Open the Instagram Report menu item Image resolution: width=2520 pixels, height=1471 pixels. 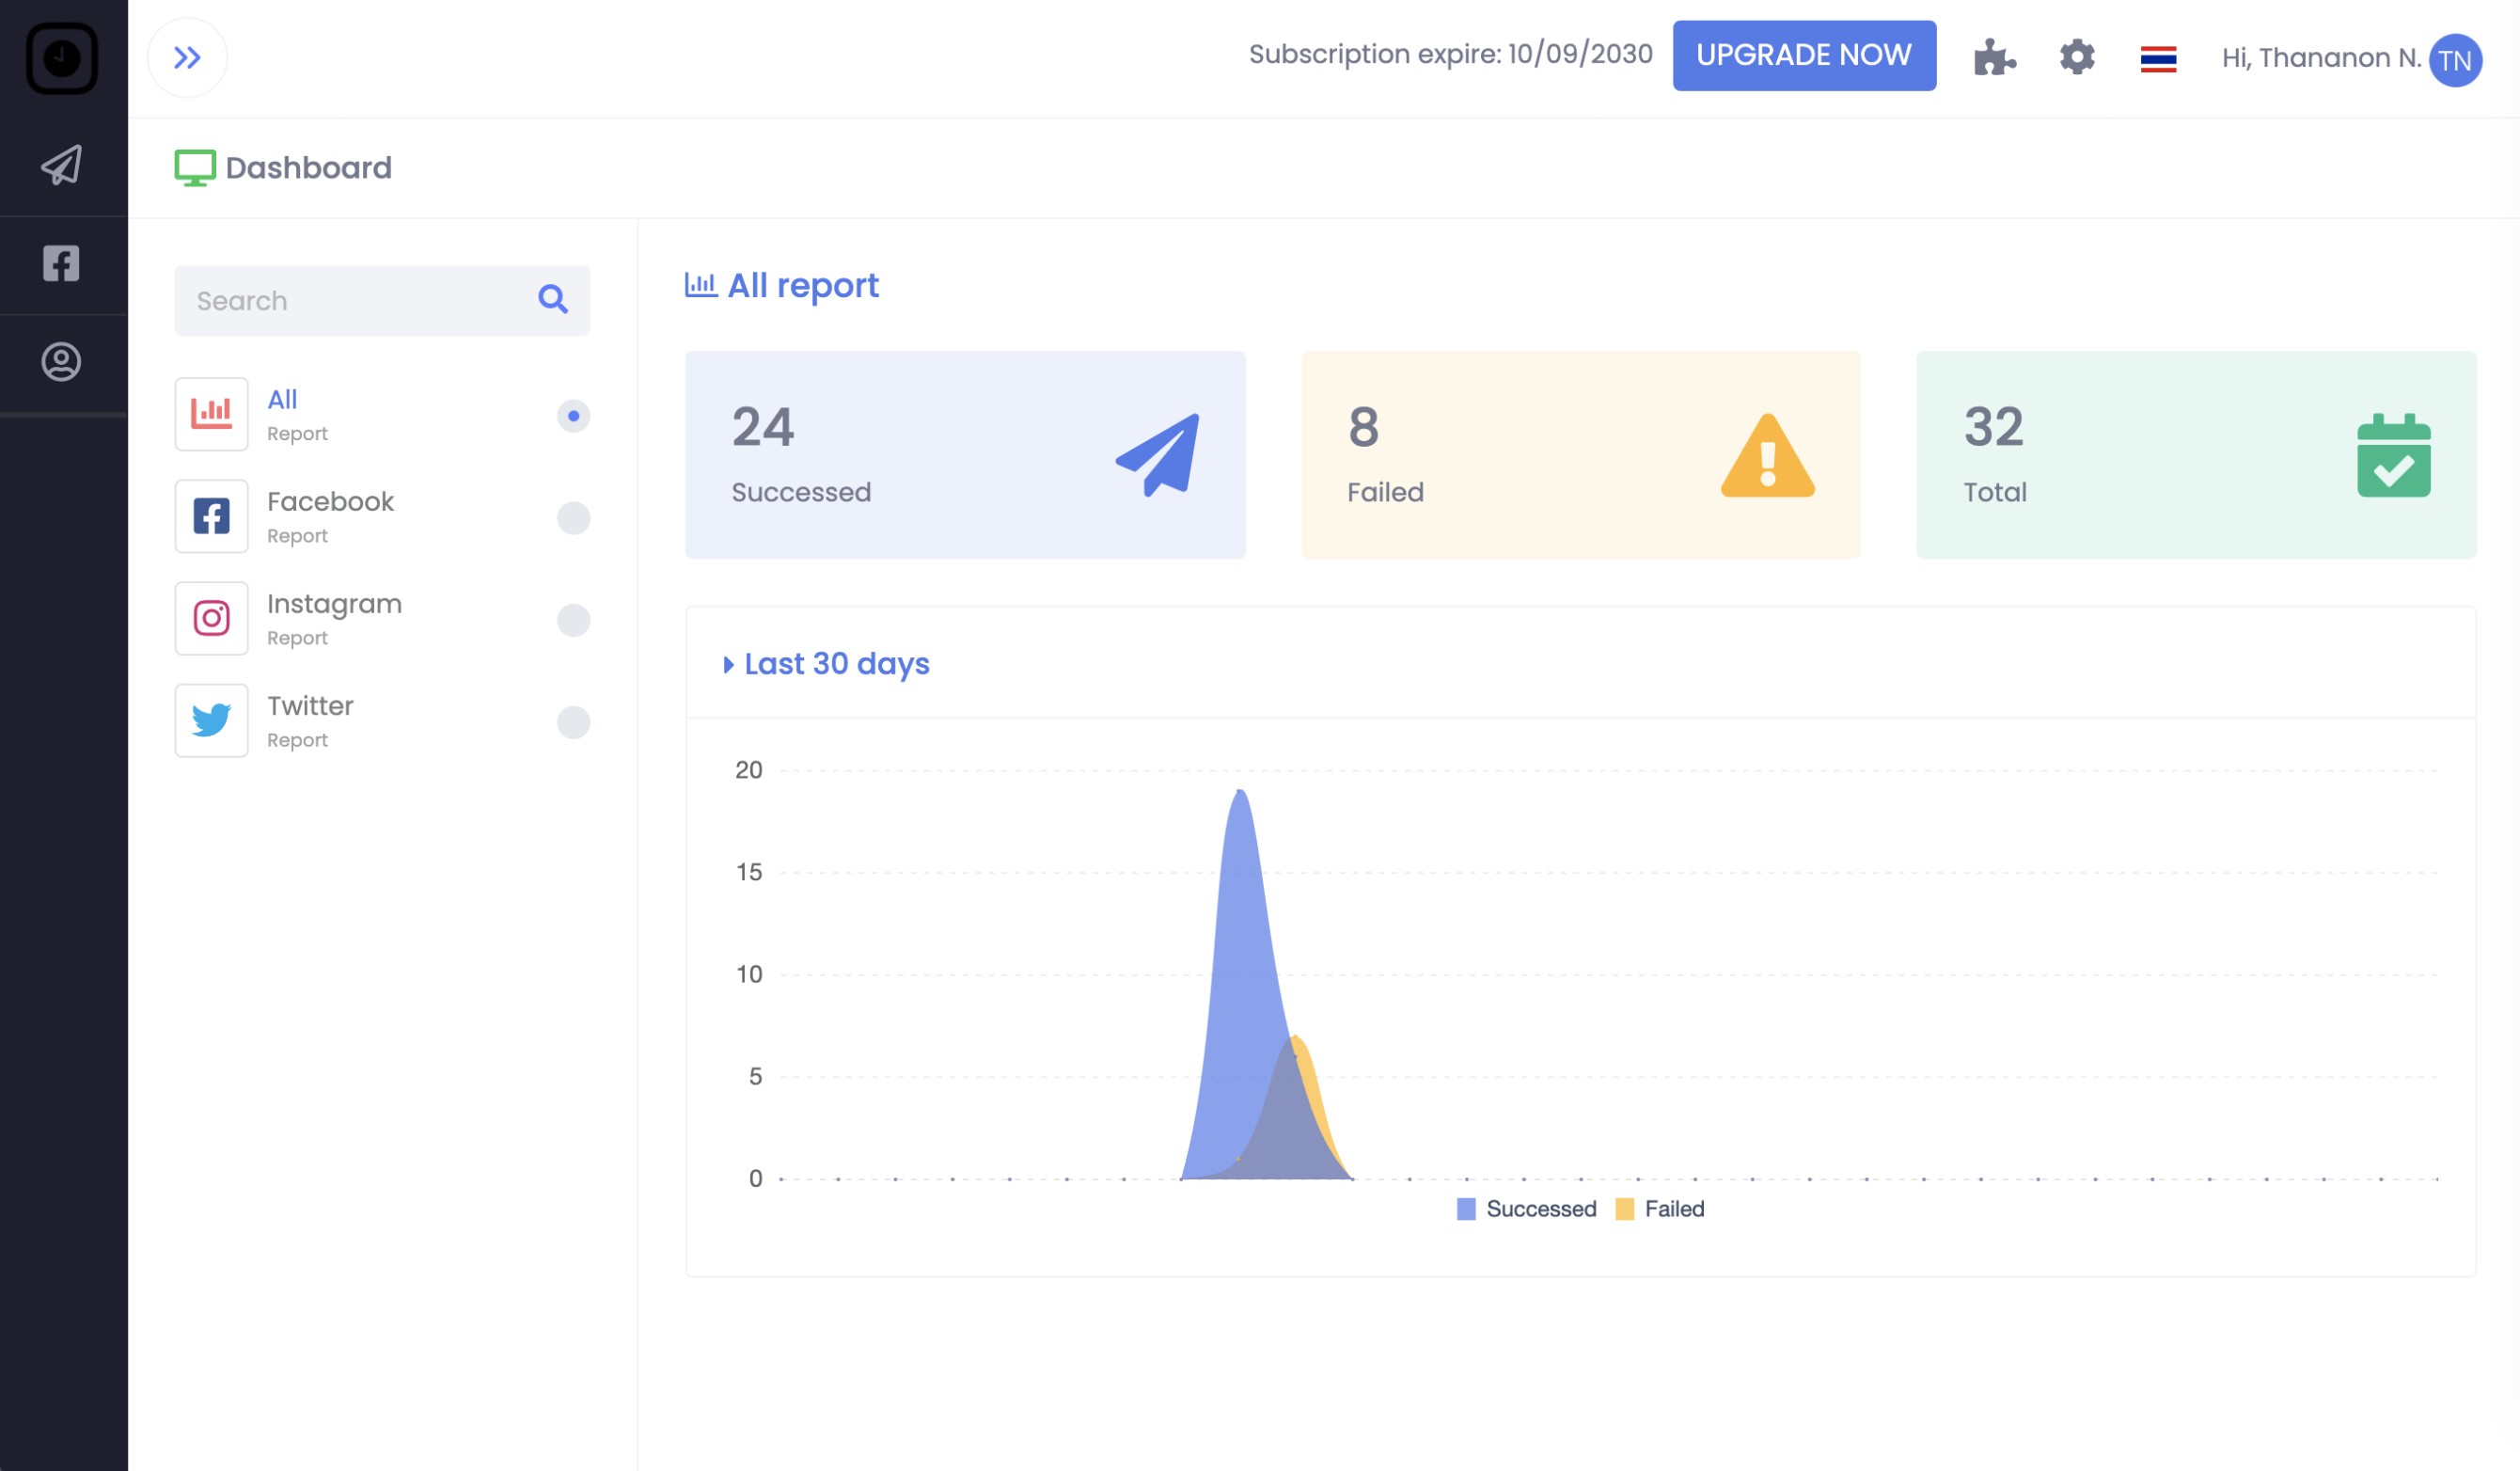coord(382,618)
